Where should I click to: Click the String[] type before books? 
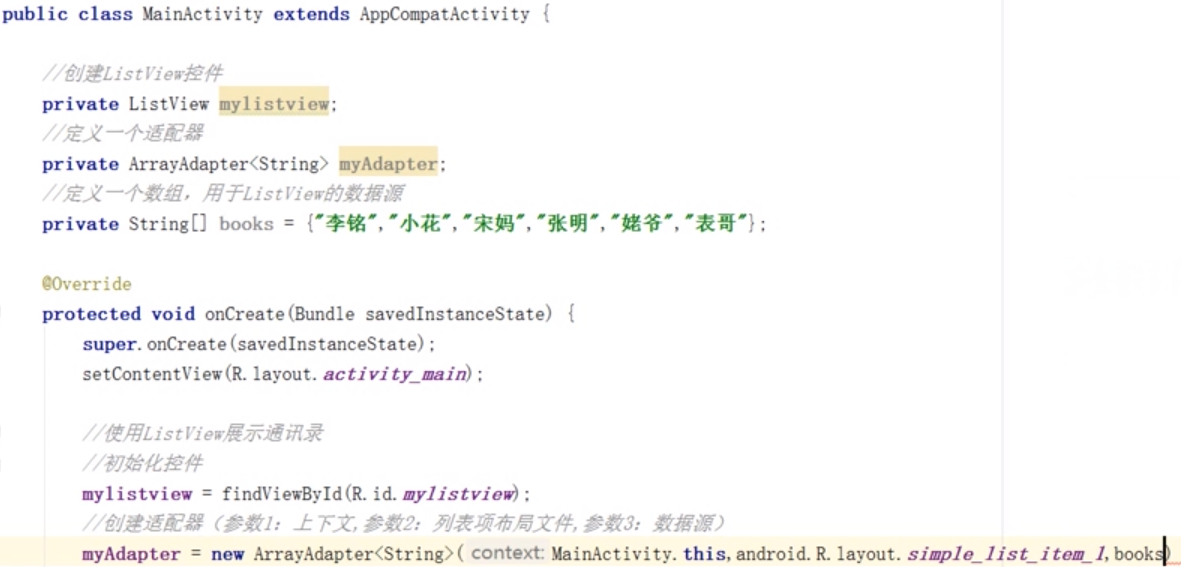coord(167,224)
